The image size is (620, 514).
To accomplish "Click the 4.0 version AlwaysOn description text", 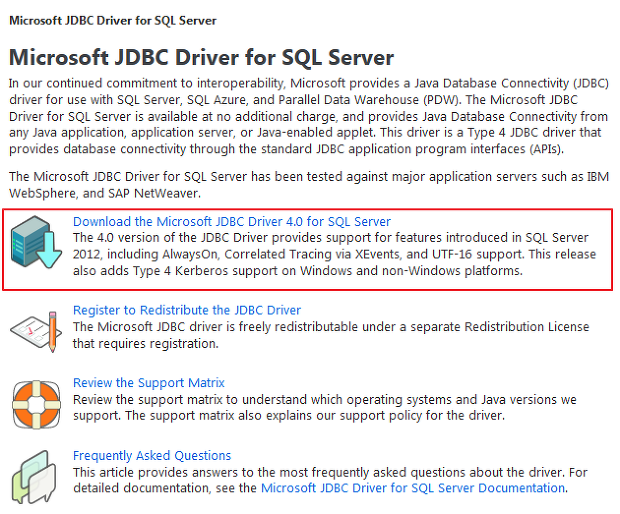I will tap(334, 254).
